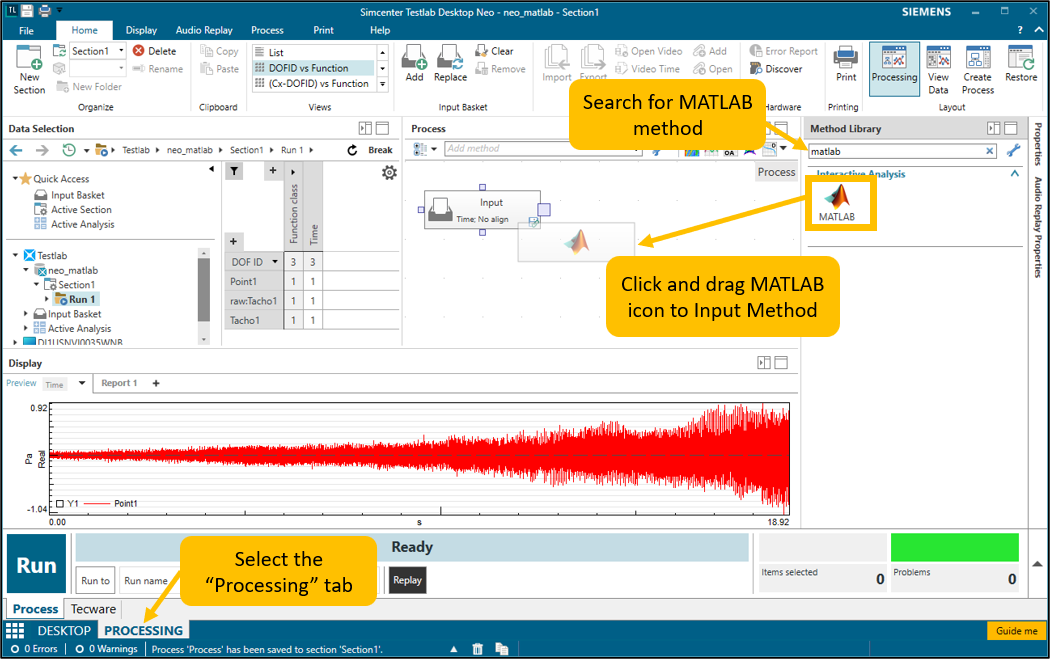The height and width of the screenshot is (659, 1051).
Task: Select the DOFID vs Function view
Action: 314,68
